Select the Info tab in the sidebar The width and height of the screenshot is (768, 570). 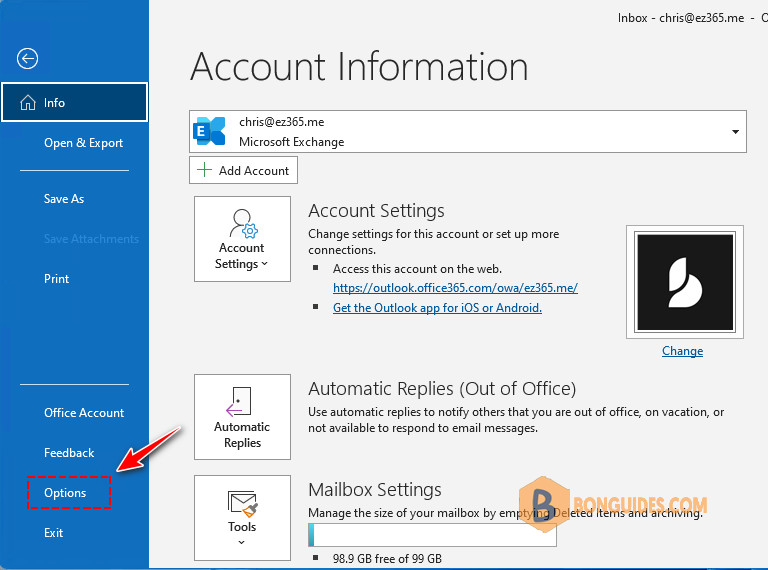(74, 102)
